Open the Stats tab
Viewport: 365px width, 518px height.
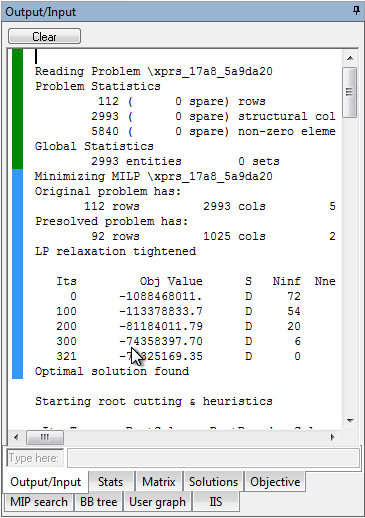point(110,482)
